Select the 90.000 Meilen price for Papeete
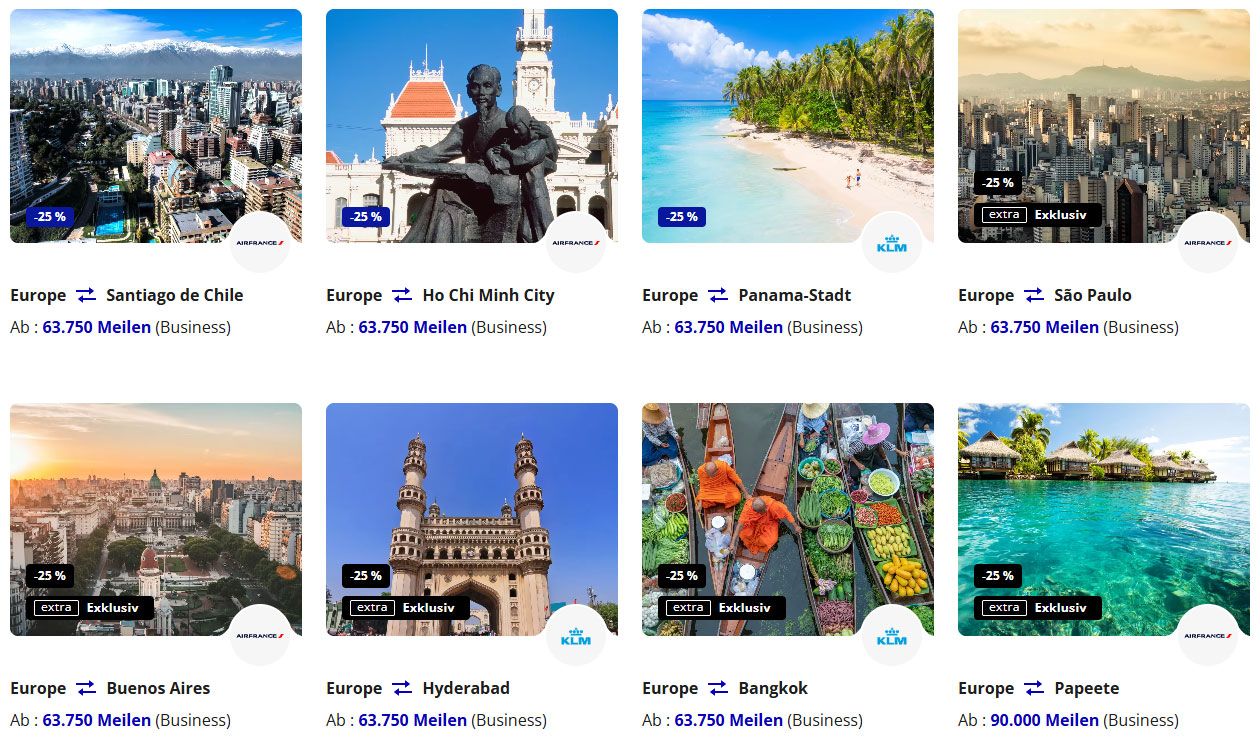The height and width of the screenshot is (742, 1258). pos(1045,720)
